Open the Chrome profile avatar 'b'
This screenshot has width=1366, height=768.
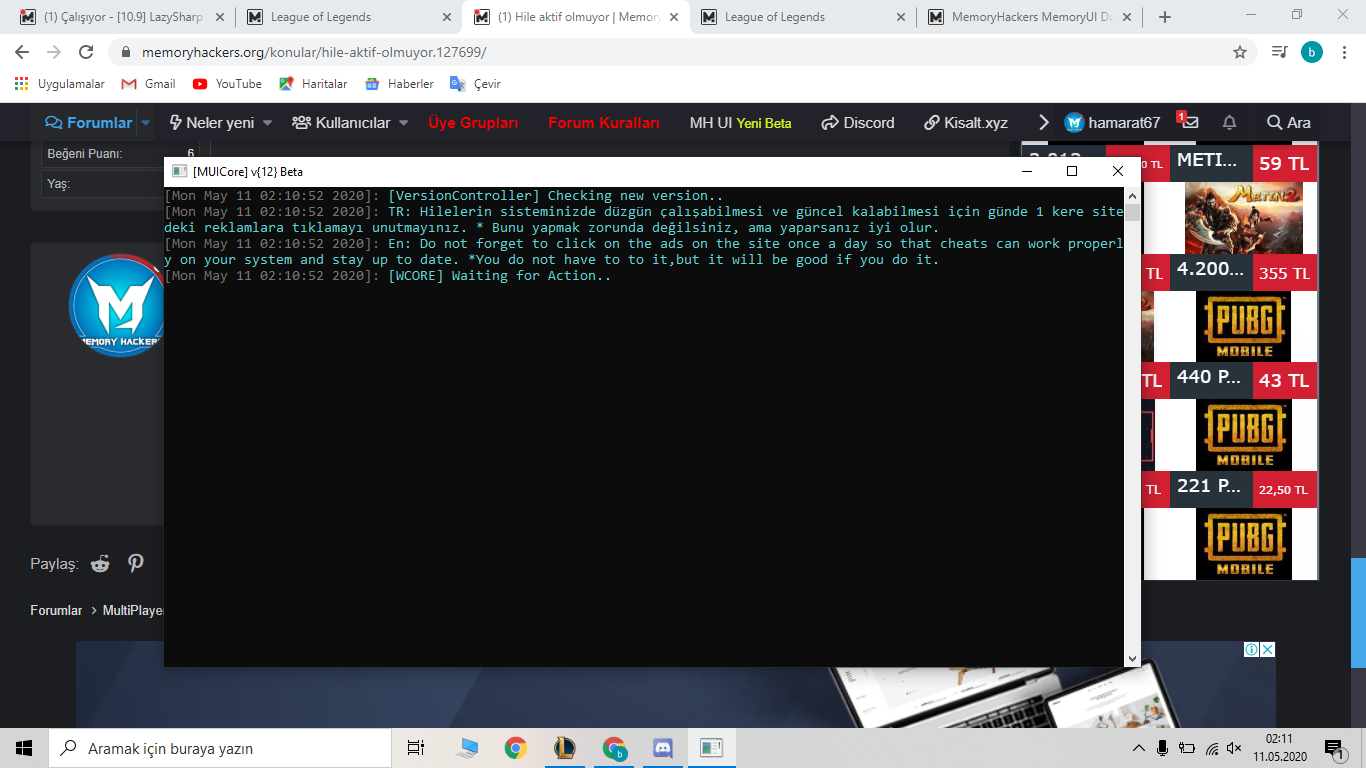pyautogui.click(x=1312, y=52)
